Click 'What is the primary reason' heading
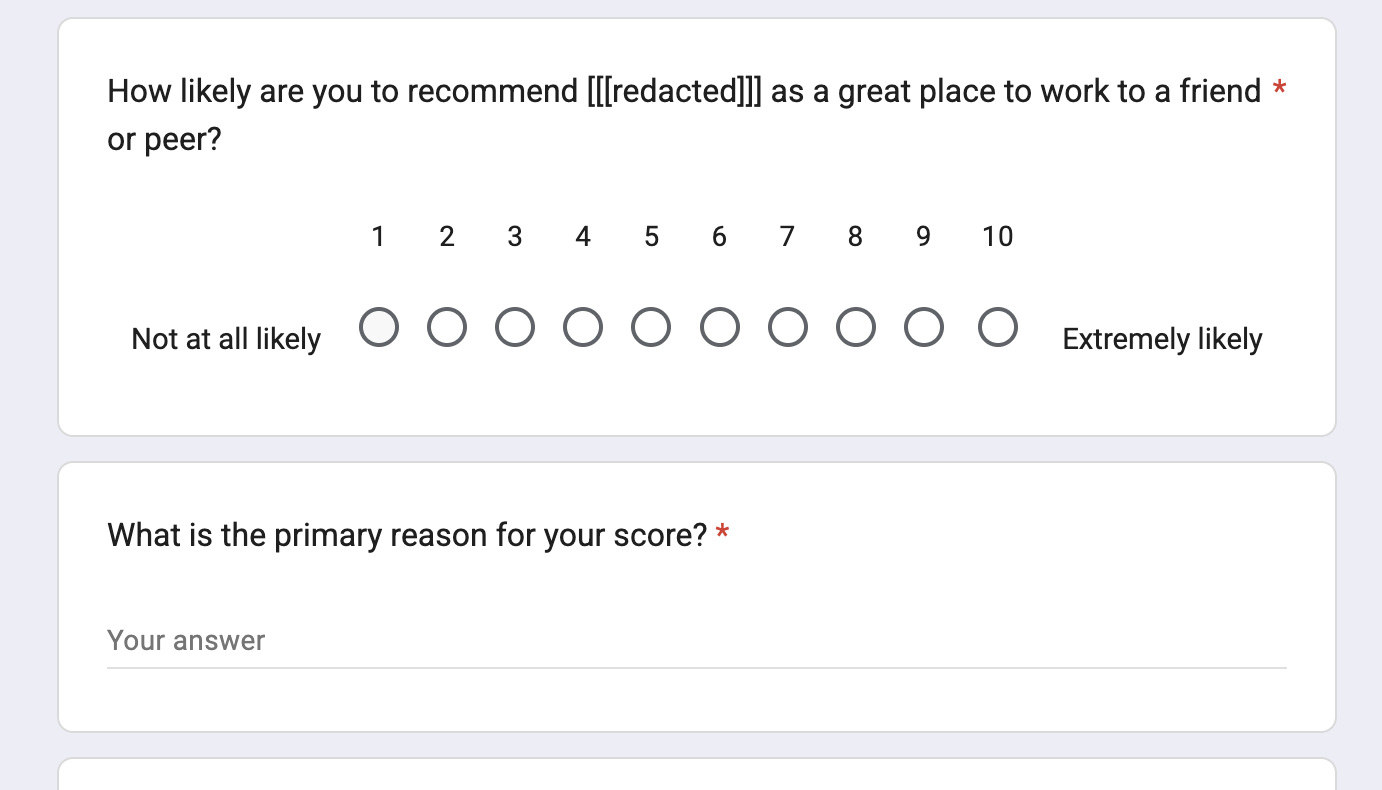 (x=407, y=535)
